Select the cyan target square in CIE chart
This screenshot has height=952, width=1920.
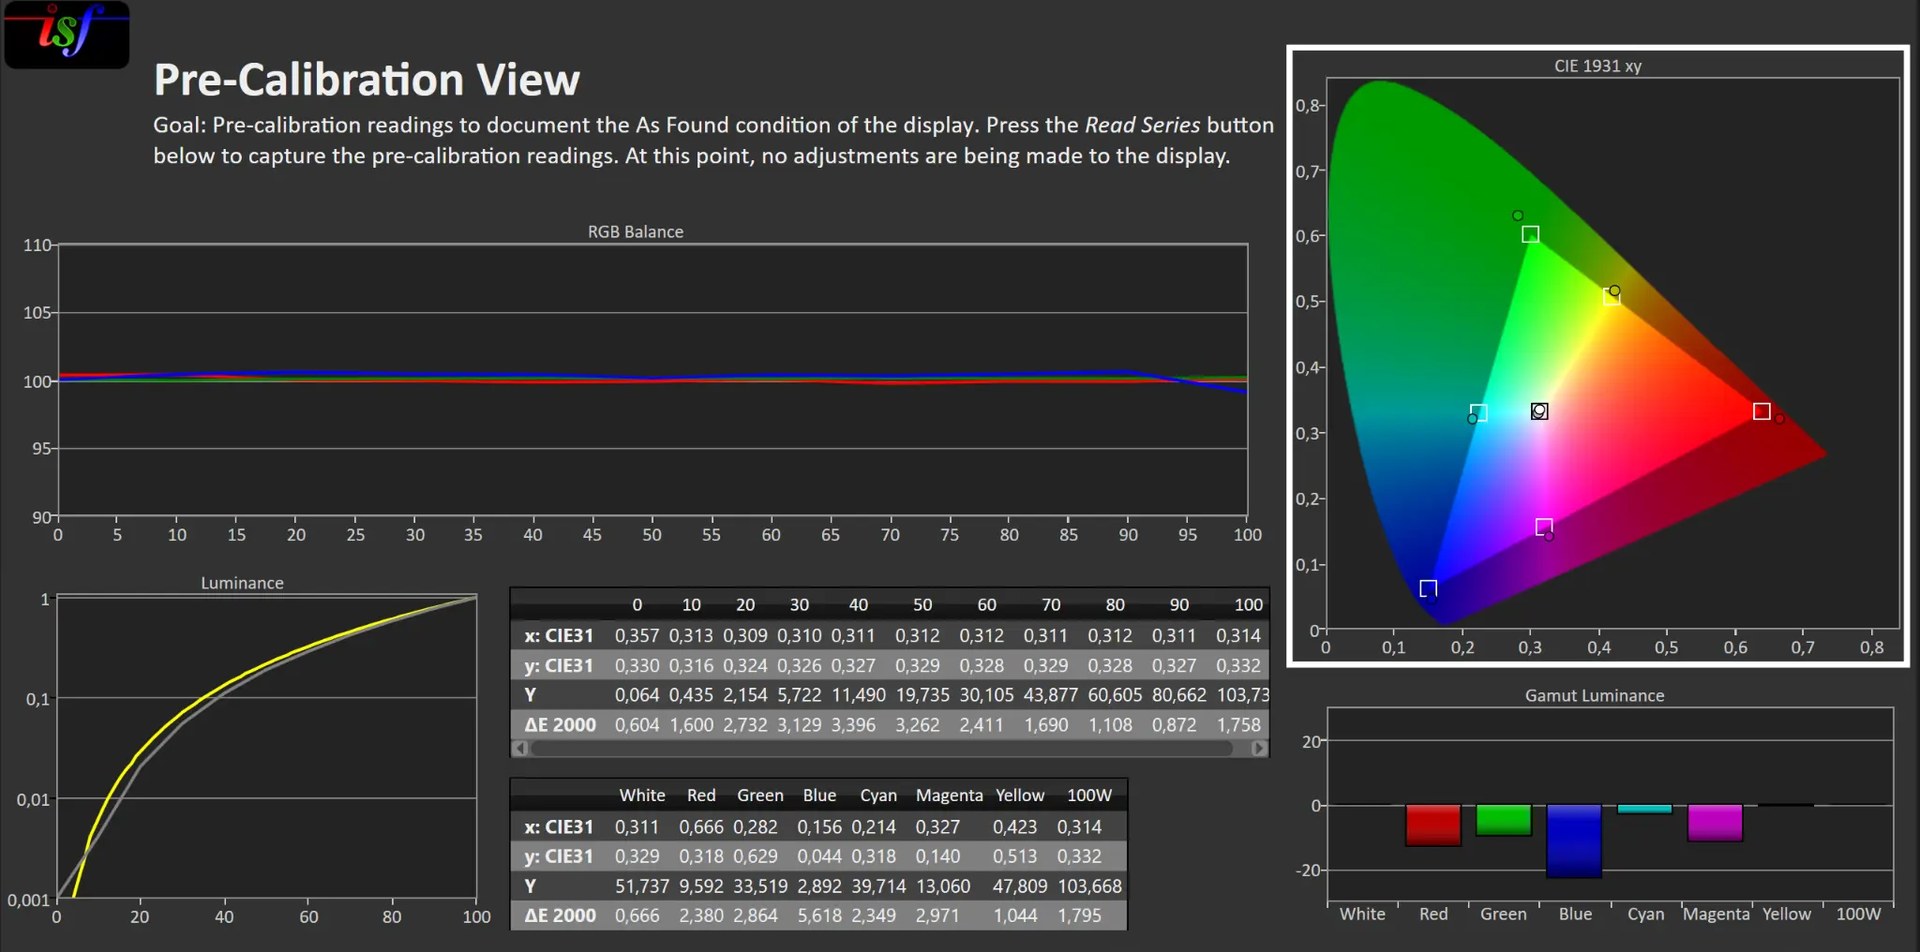1479,412
